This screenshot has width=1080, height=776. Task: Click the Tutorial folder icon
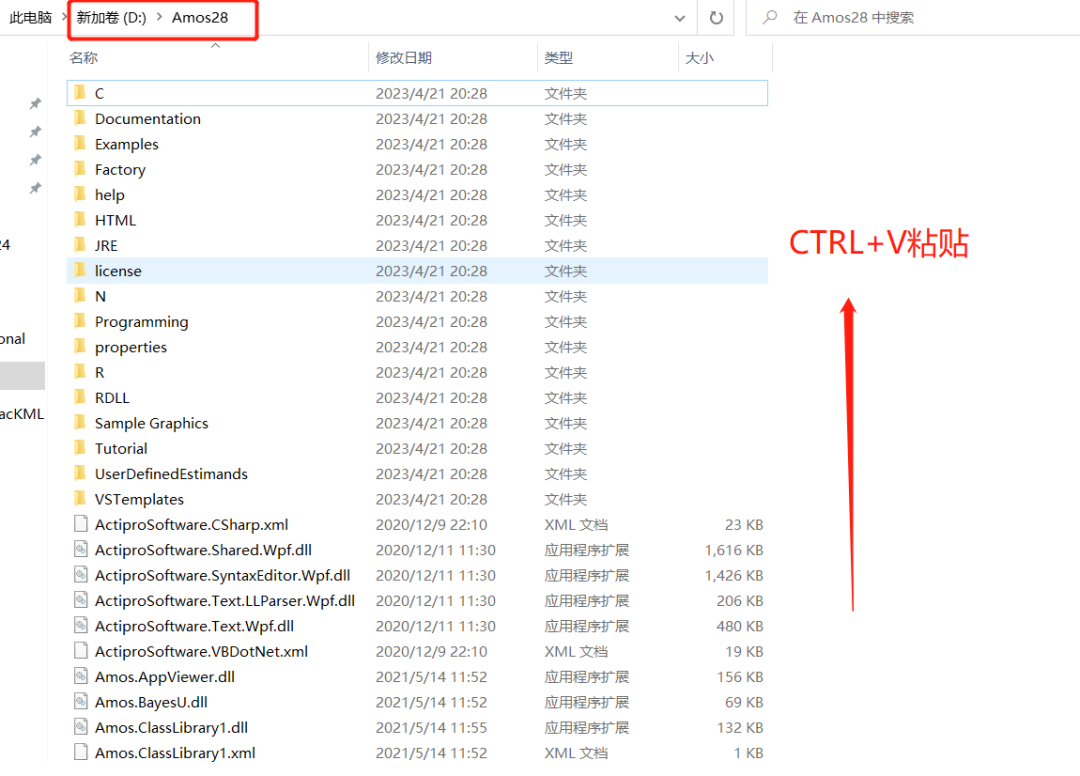[x=80, y=448]
